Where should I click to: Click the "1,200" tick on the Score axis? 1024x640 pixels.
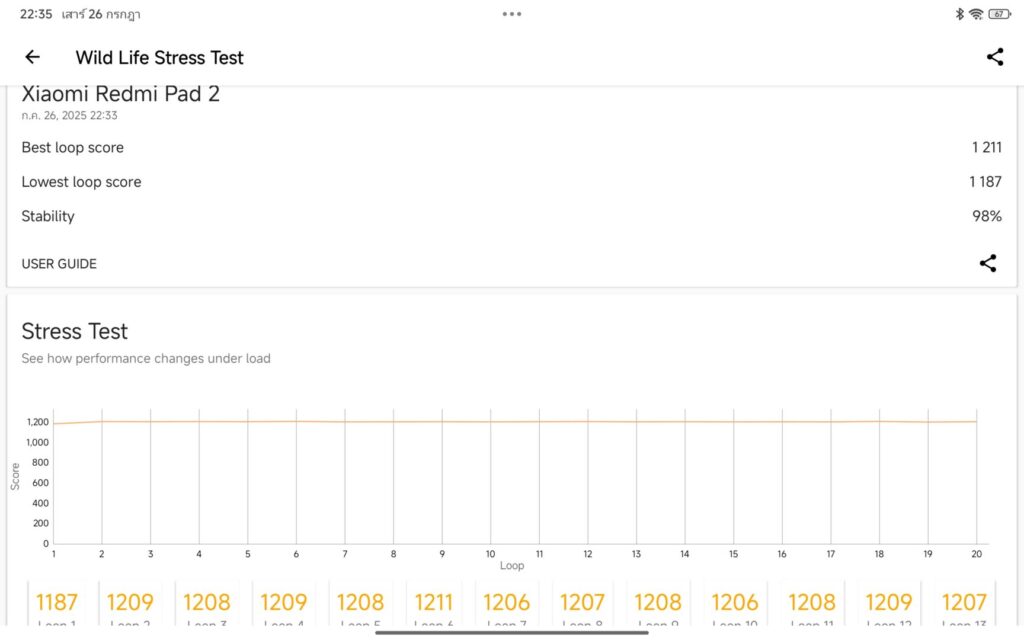tap(38, 422)
